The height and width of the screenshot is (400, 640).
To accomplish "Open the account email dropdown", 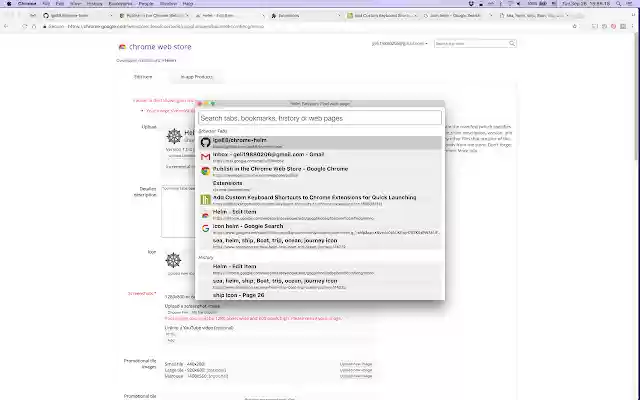I will 400,43.
